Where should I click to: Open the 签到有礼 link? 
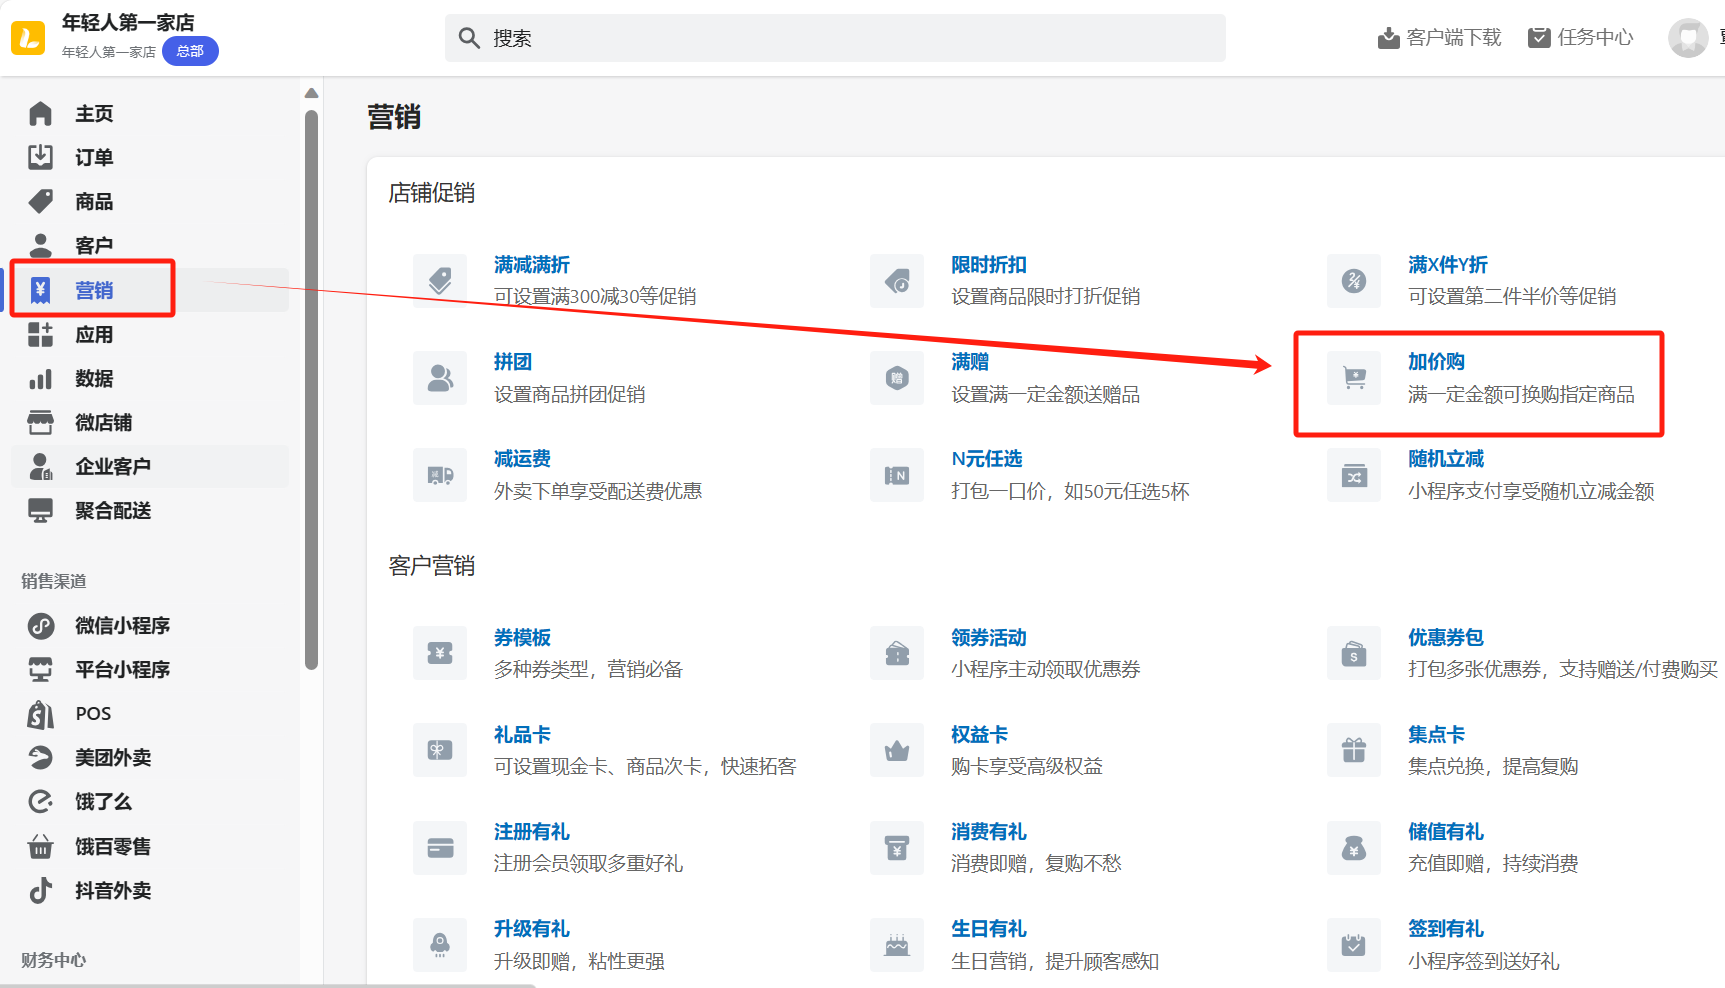point(1446,929)
